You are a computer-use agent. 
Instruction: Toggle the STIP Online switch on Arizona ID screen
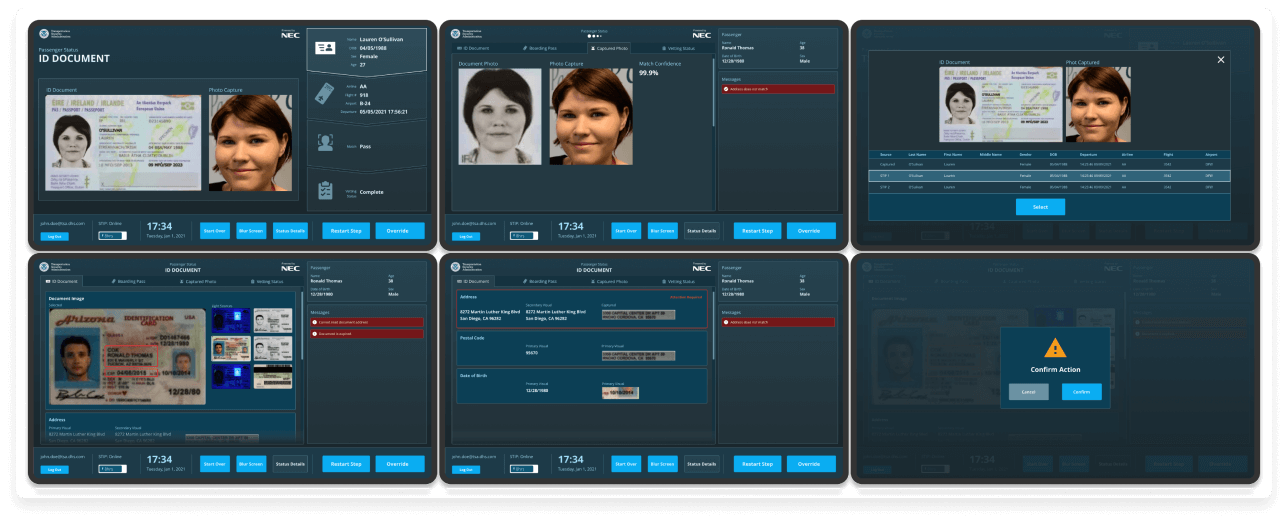112,468
